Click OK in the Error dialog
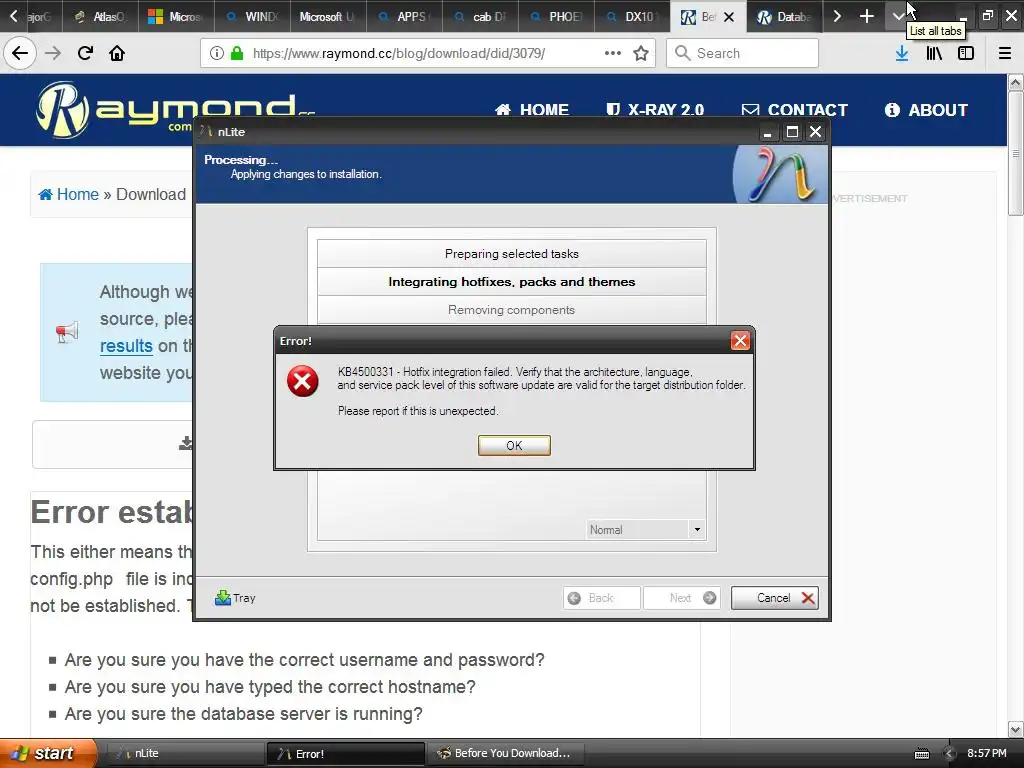Screen dimensions: 1024x768 [514, 445]
